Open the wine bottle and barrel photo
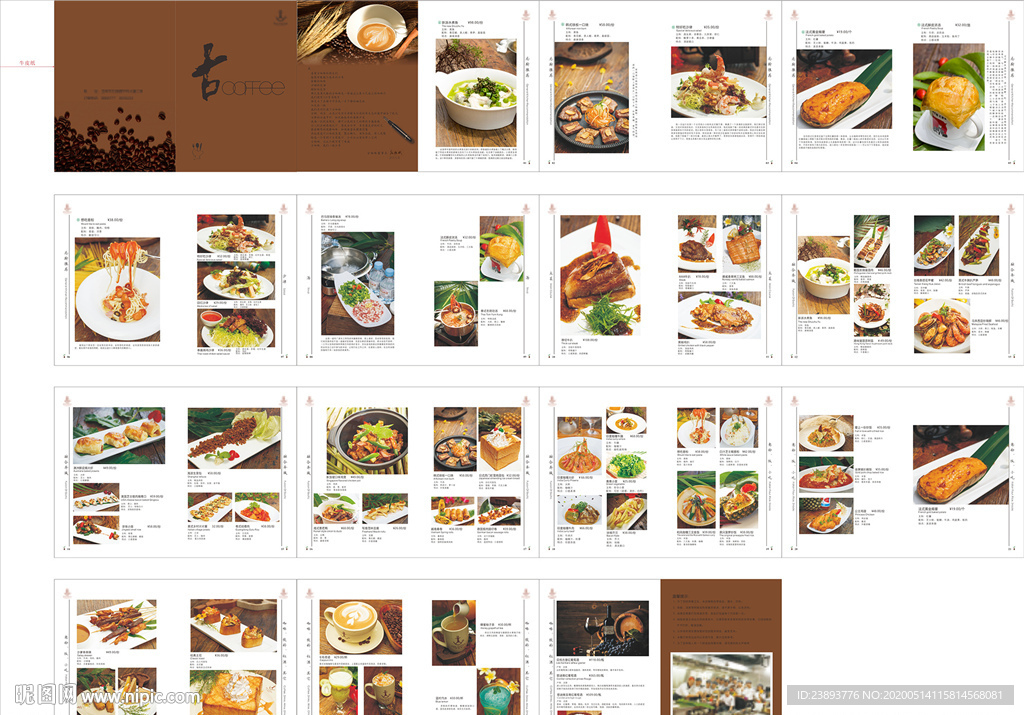The height and width of the screenshot is (715, 1024). [x=603, y=628]
